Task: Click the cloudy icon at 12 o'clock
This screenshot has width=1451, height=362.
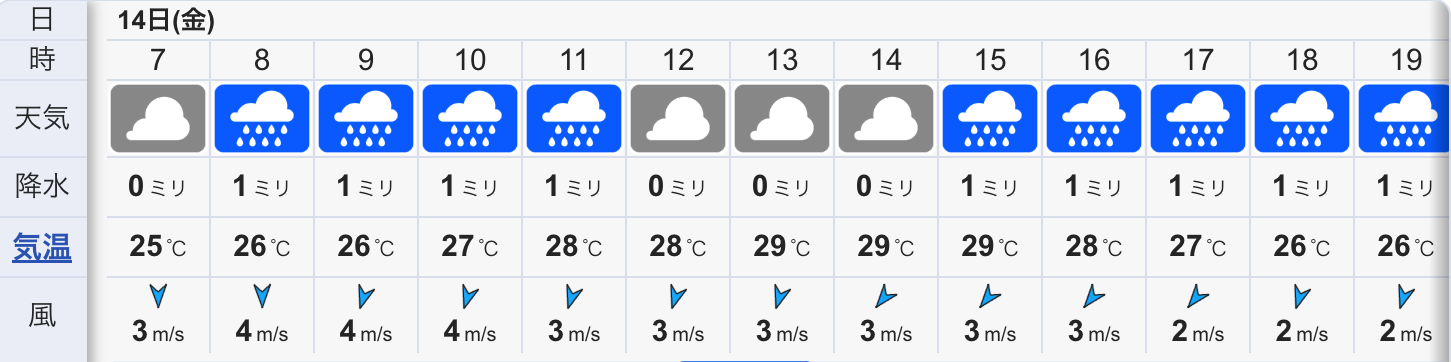Action: click(x=678, y=118)
